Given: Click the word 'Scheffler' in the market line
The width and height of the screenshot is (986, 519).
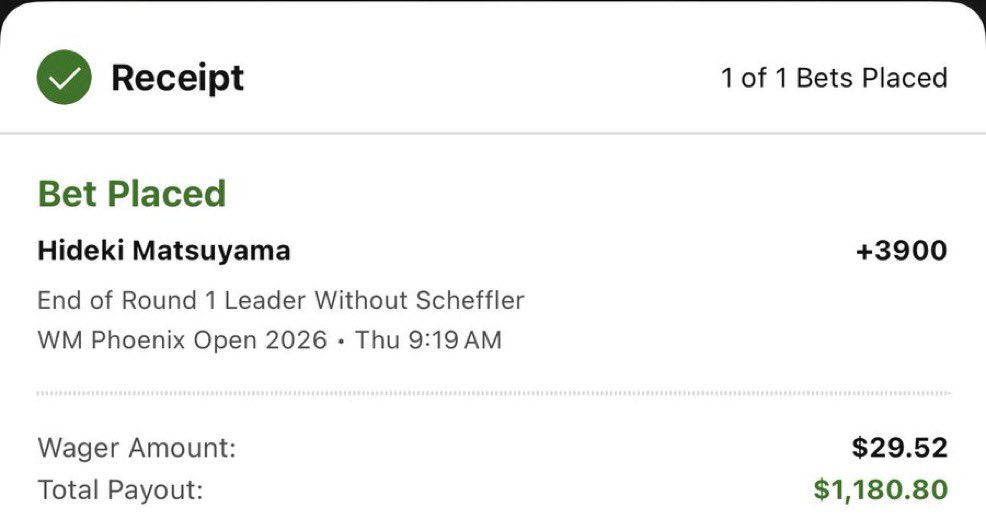Looking at the screenshot, I should pos(470,300).
